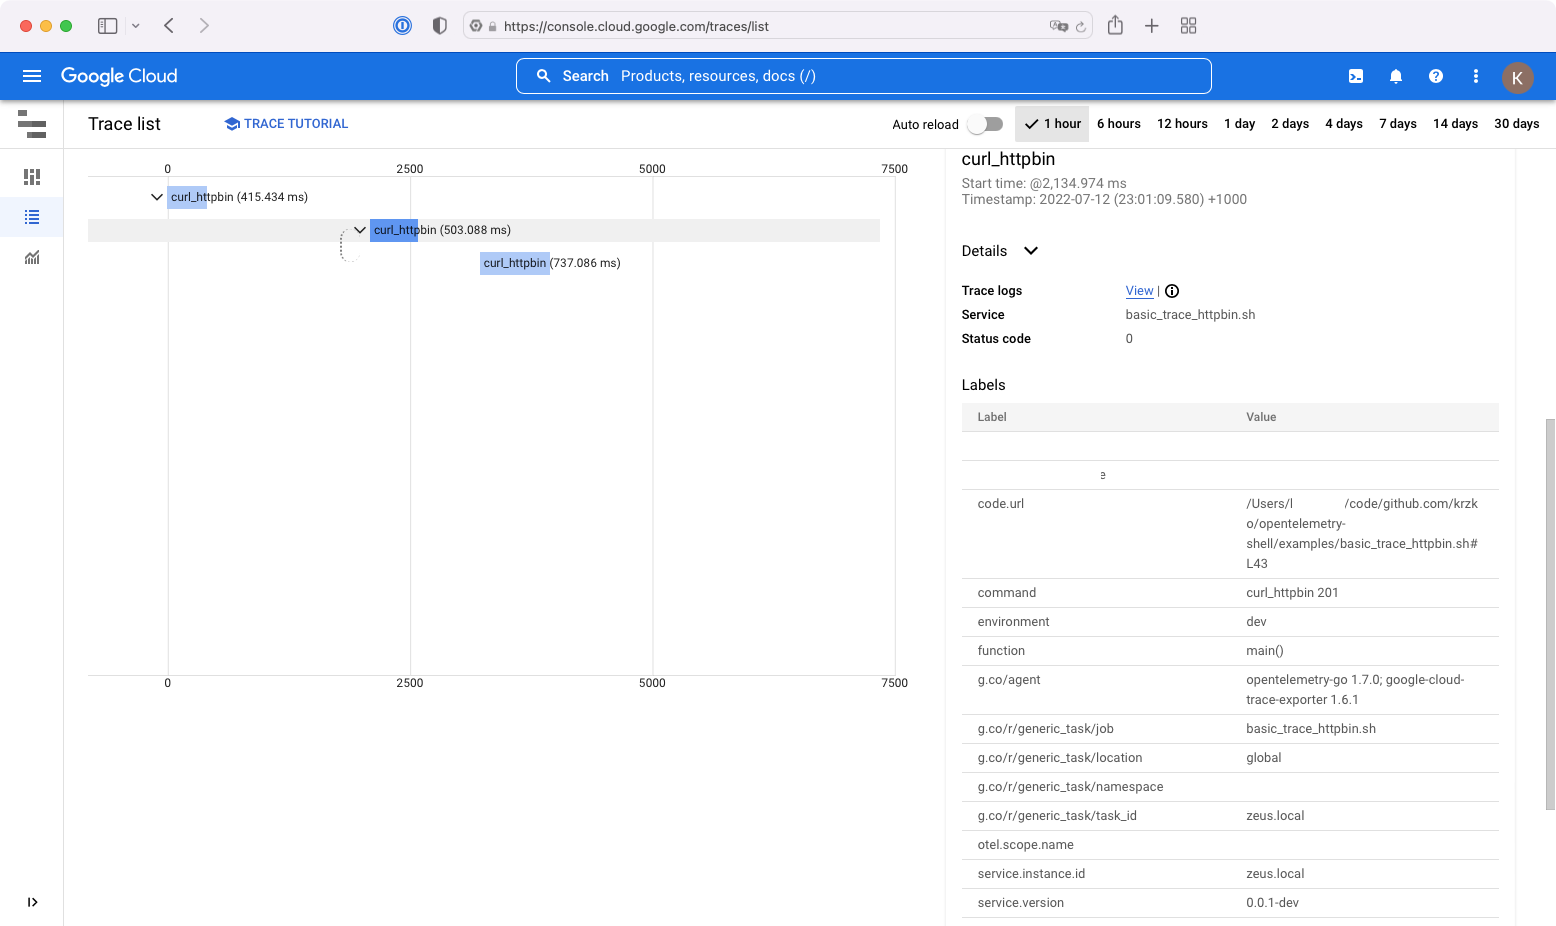This screenshot has width=1556, height=926.
Task: Open the Analysis reports sidebar icon
Action: [x=32, y=257]
